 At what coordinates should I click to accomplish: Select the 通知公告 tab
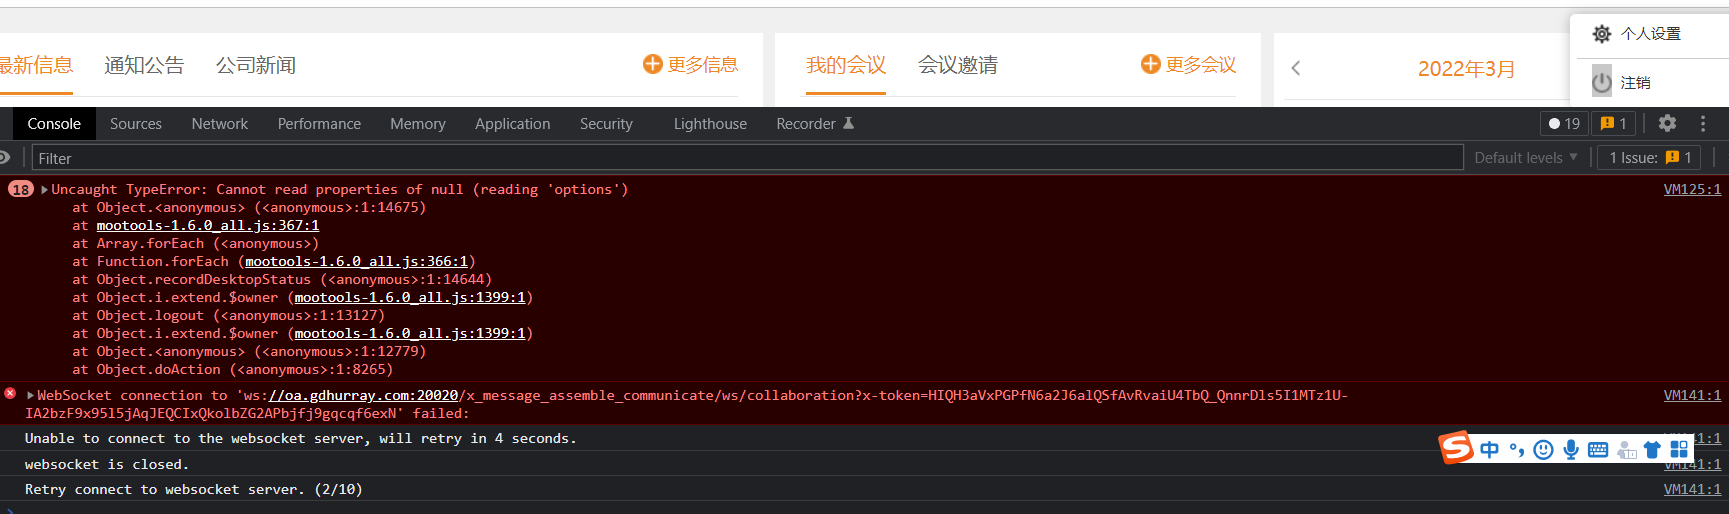coord(144,65)
